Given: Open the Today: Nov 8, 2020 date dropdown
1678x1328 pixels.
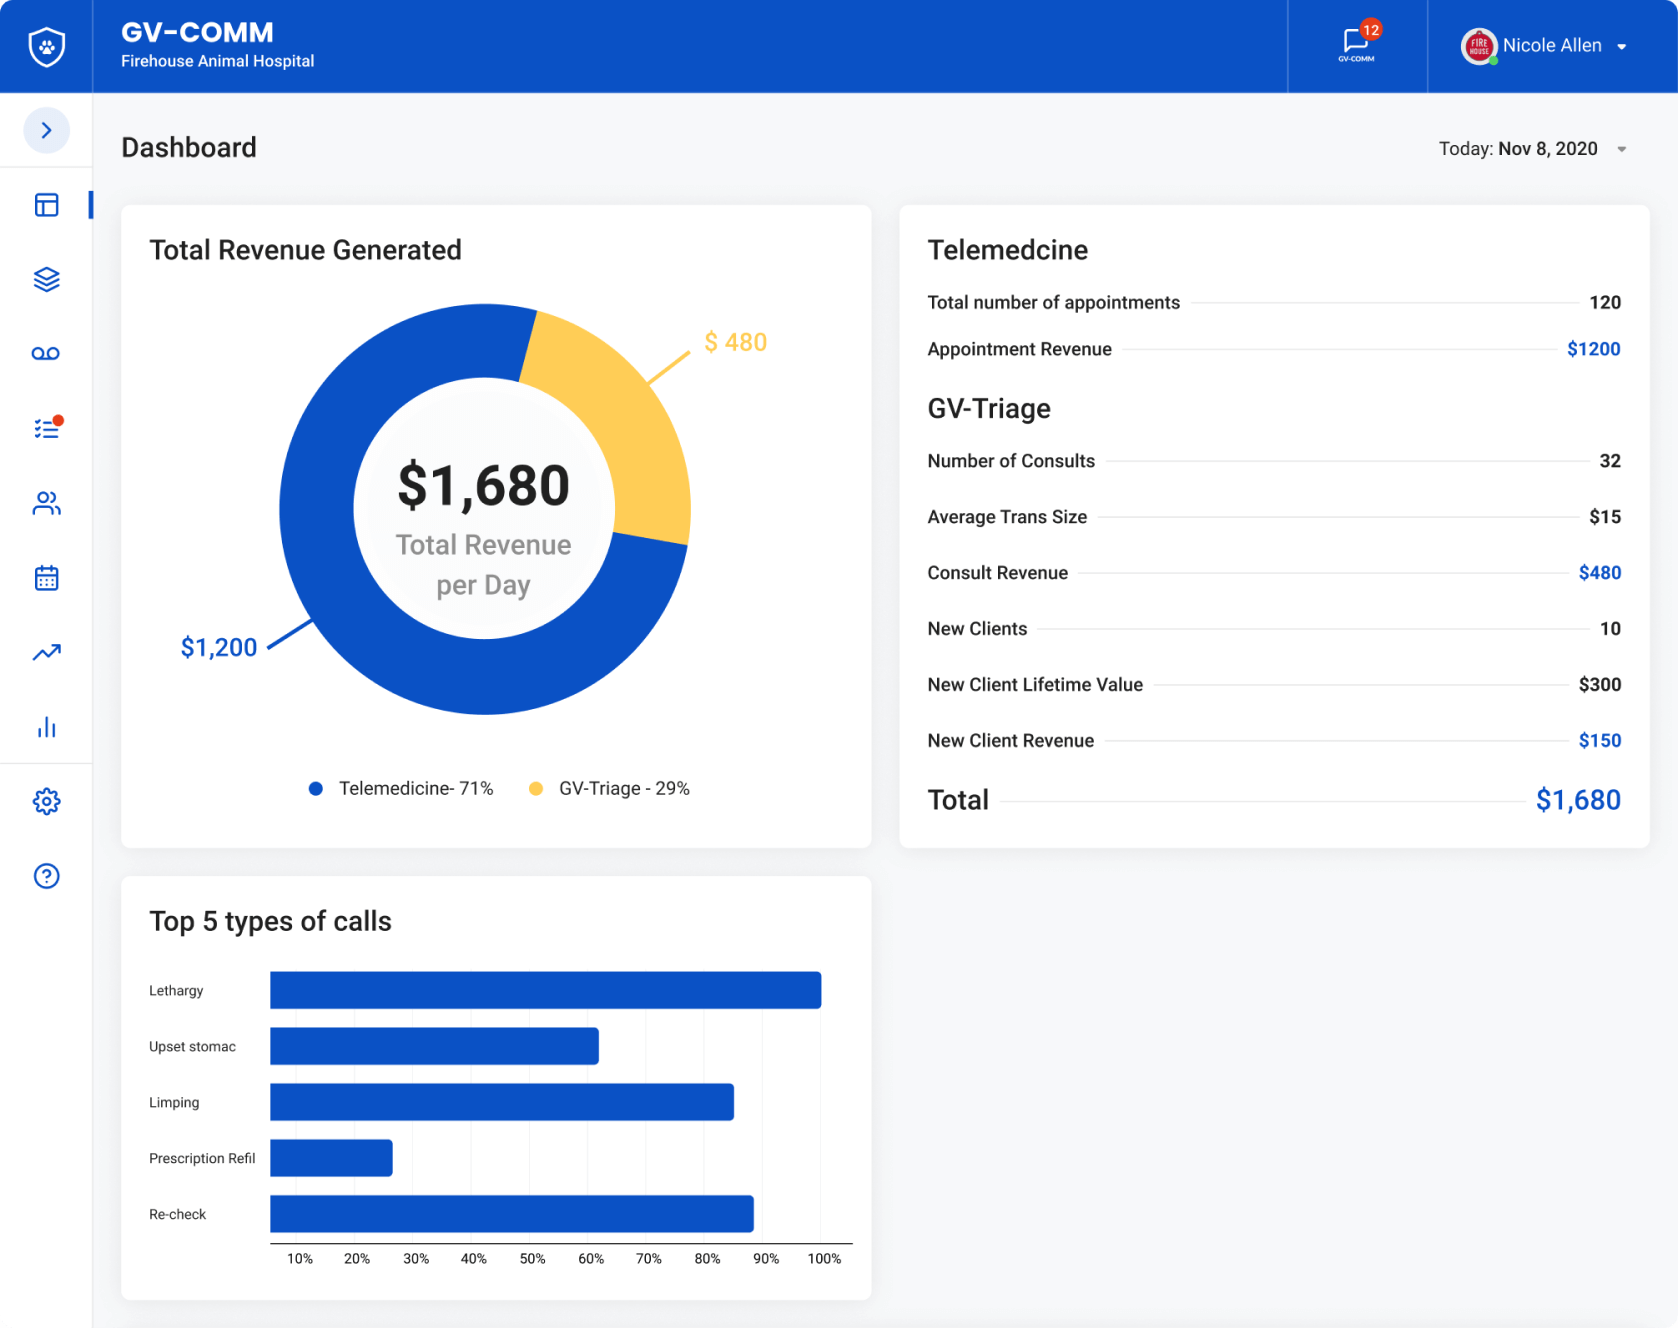Looking at the screenshot, I should coord(1533,149).
